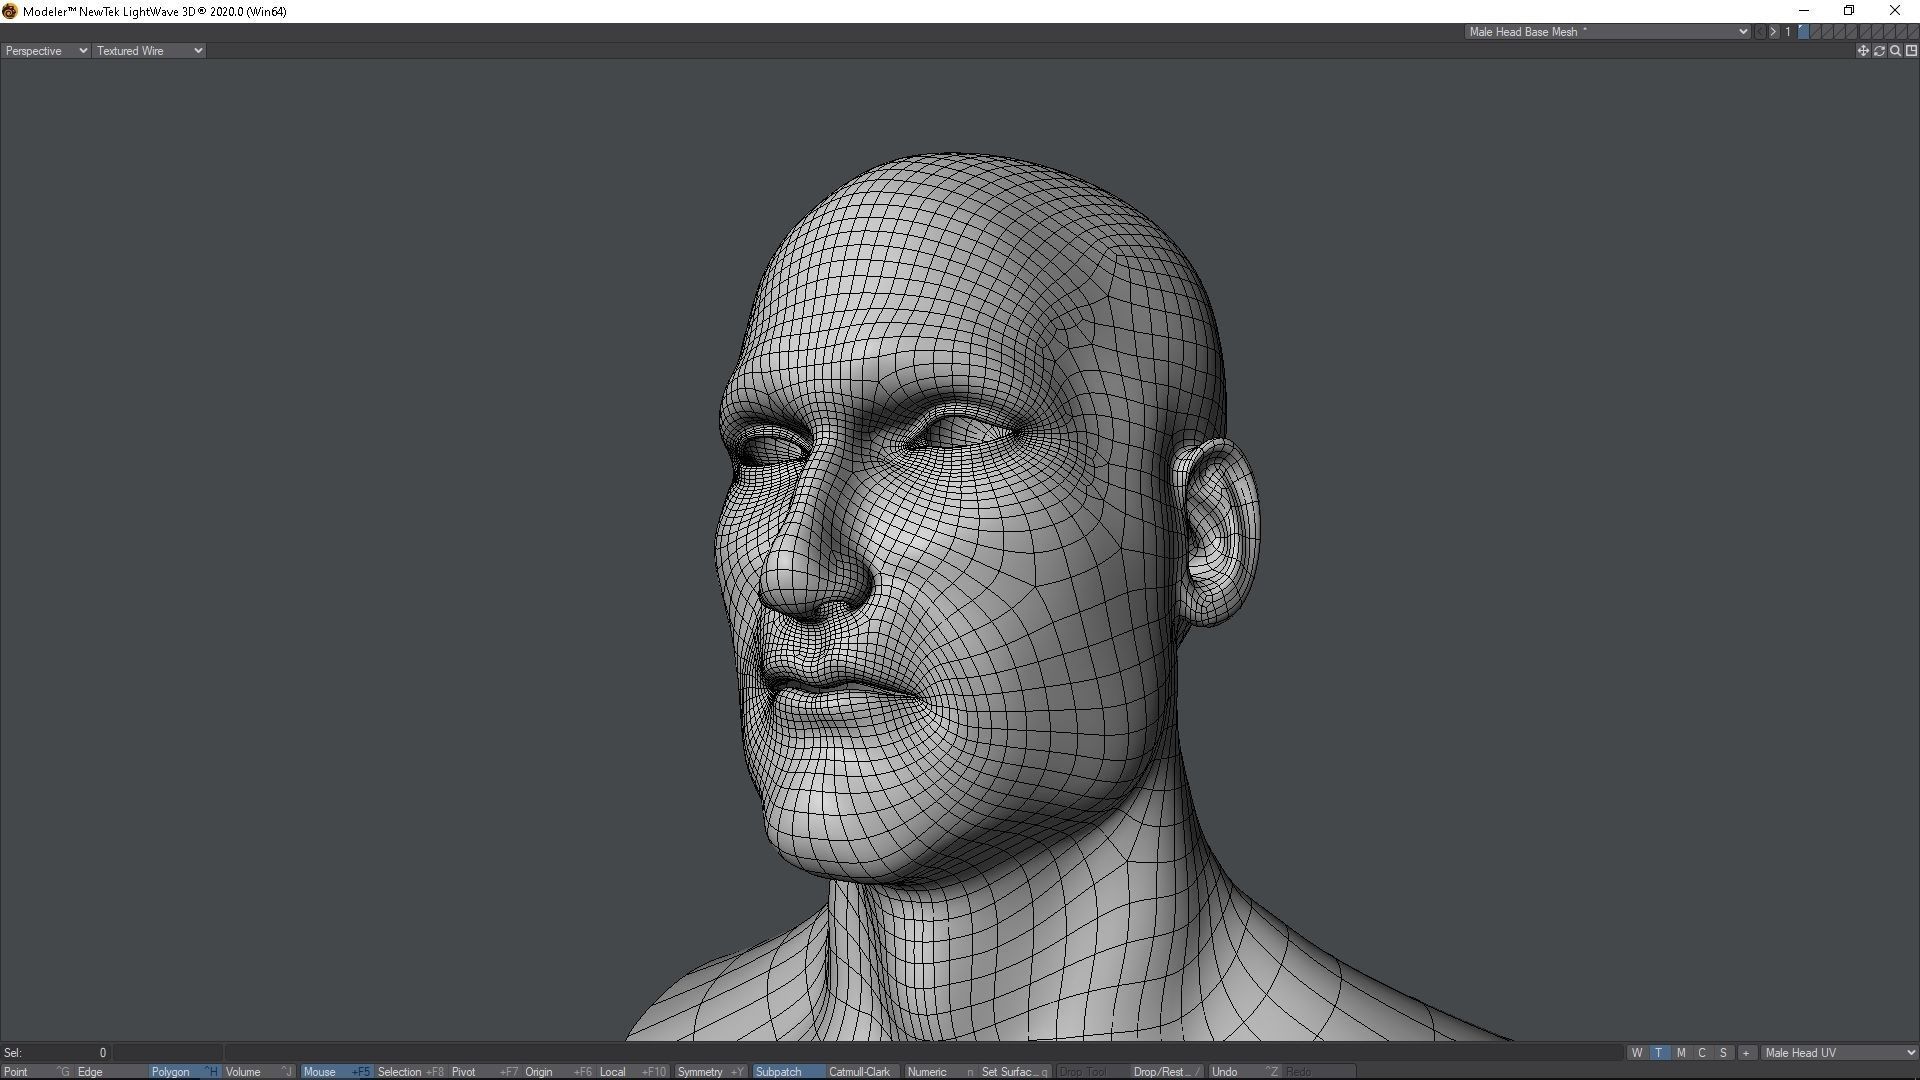Click the viewport Zoom magnifier icon

click(x=1895, y=51)
